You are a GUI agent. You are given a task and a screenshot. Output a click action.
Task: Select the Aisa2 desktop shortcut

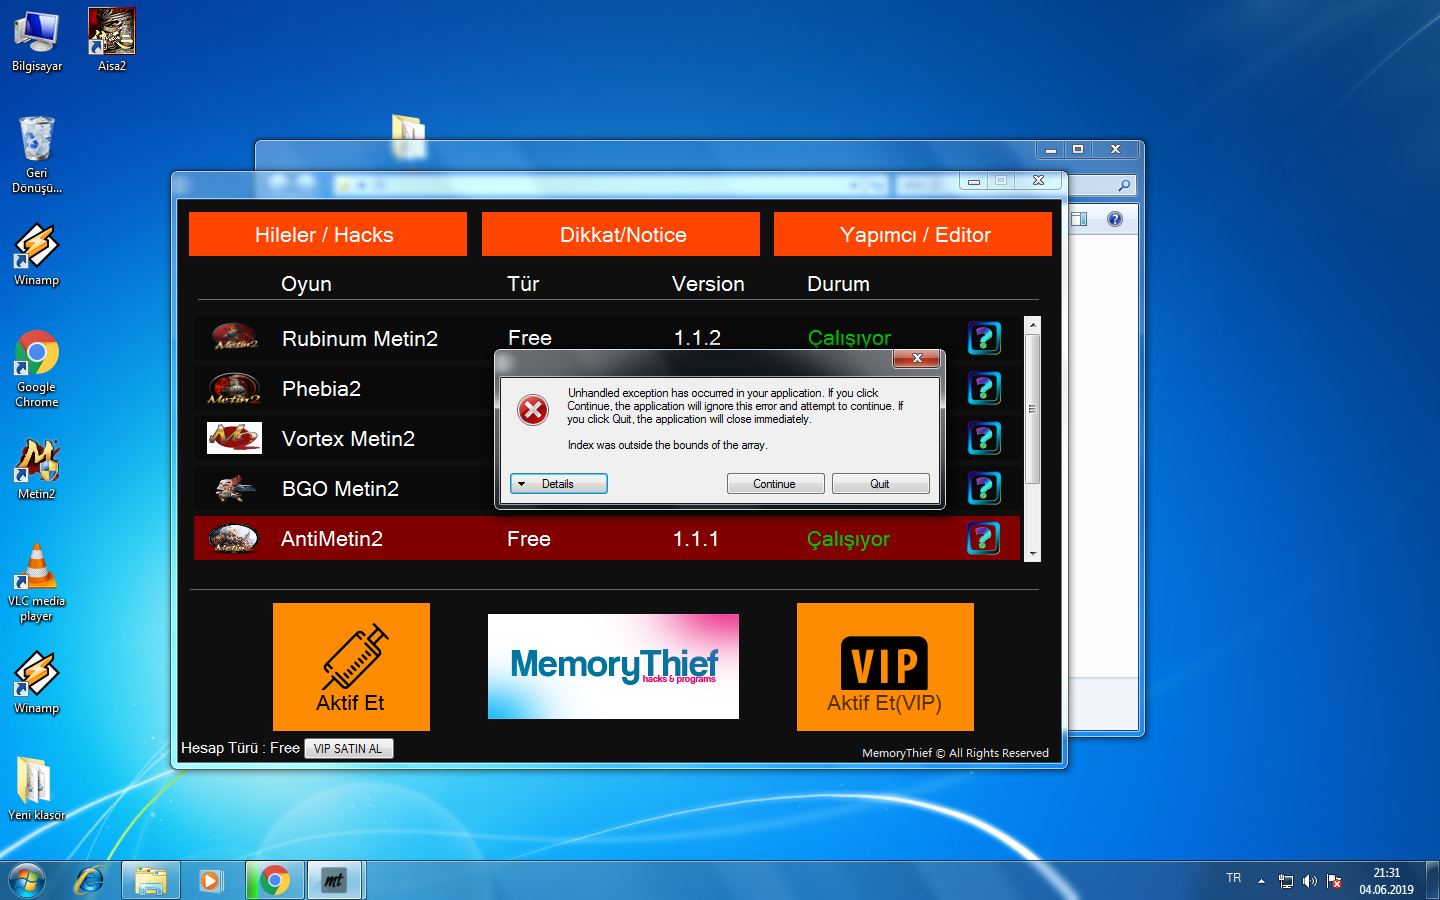112,41
